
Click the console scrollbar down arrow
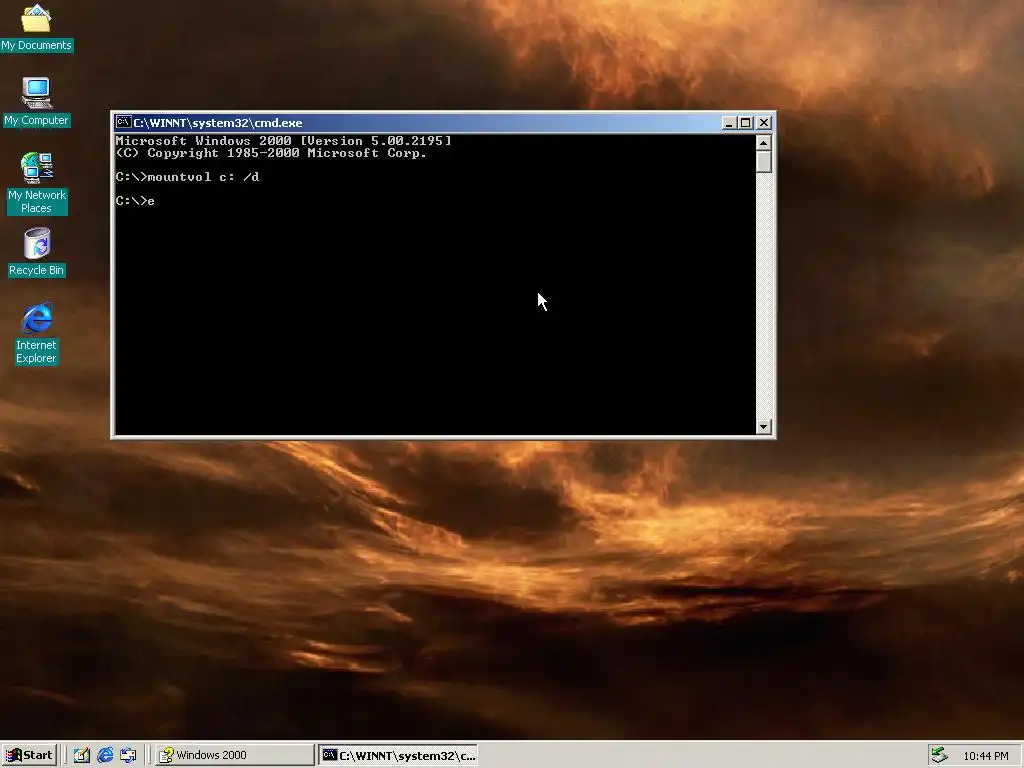[763, 426]
